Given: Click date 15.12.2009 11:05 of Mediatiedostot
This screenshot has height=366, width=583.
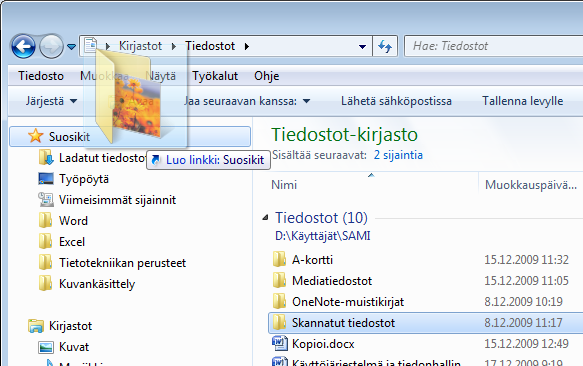Looking at the screenshot, I should click(x=526, y=280).
